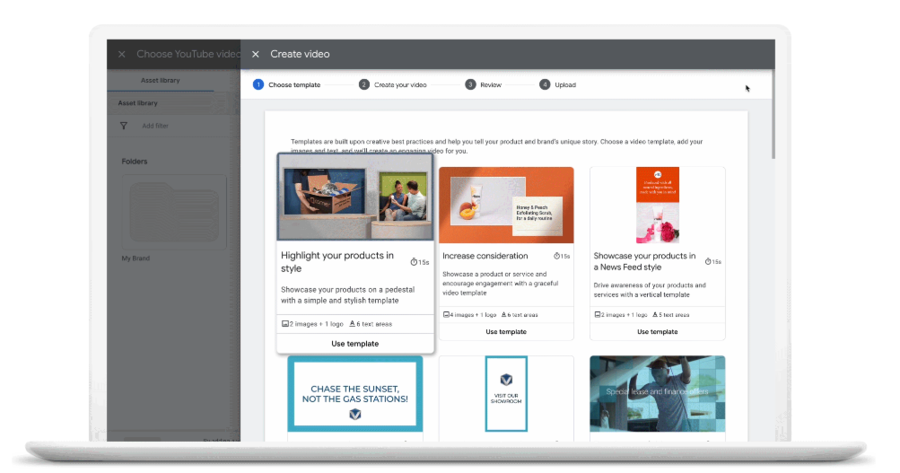Select the Visit Our Showroom vertical thumbnail
This screenshot has height=473, width=900.
tap(506, 394)
